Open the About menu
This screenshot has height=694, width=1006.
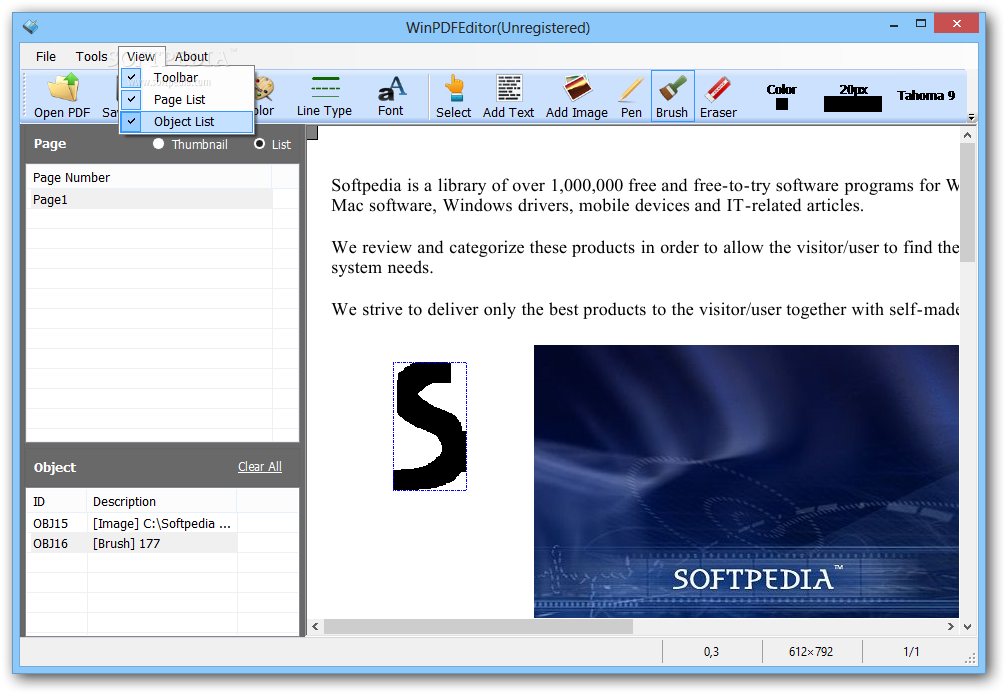click(x=191, y=56)
